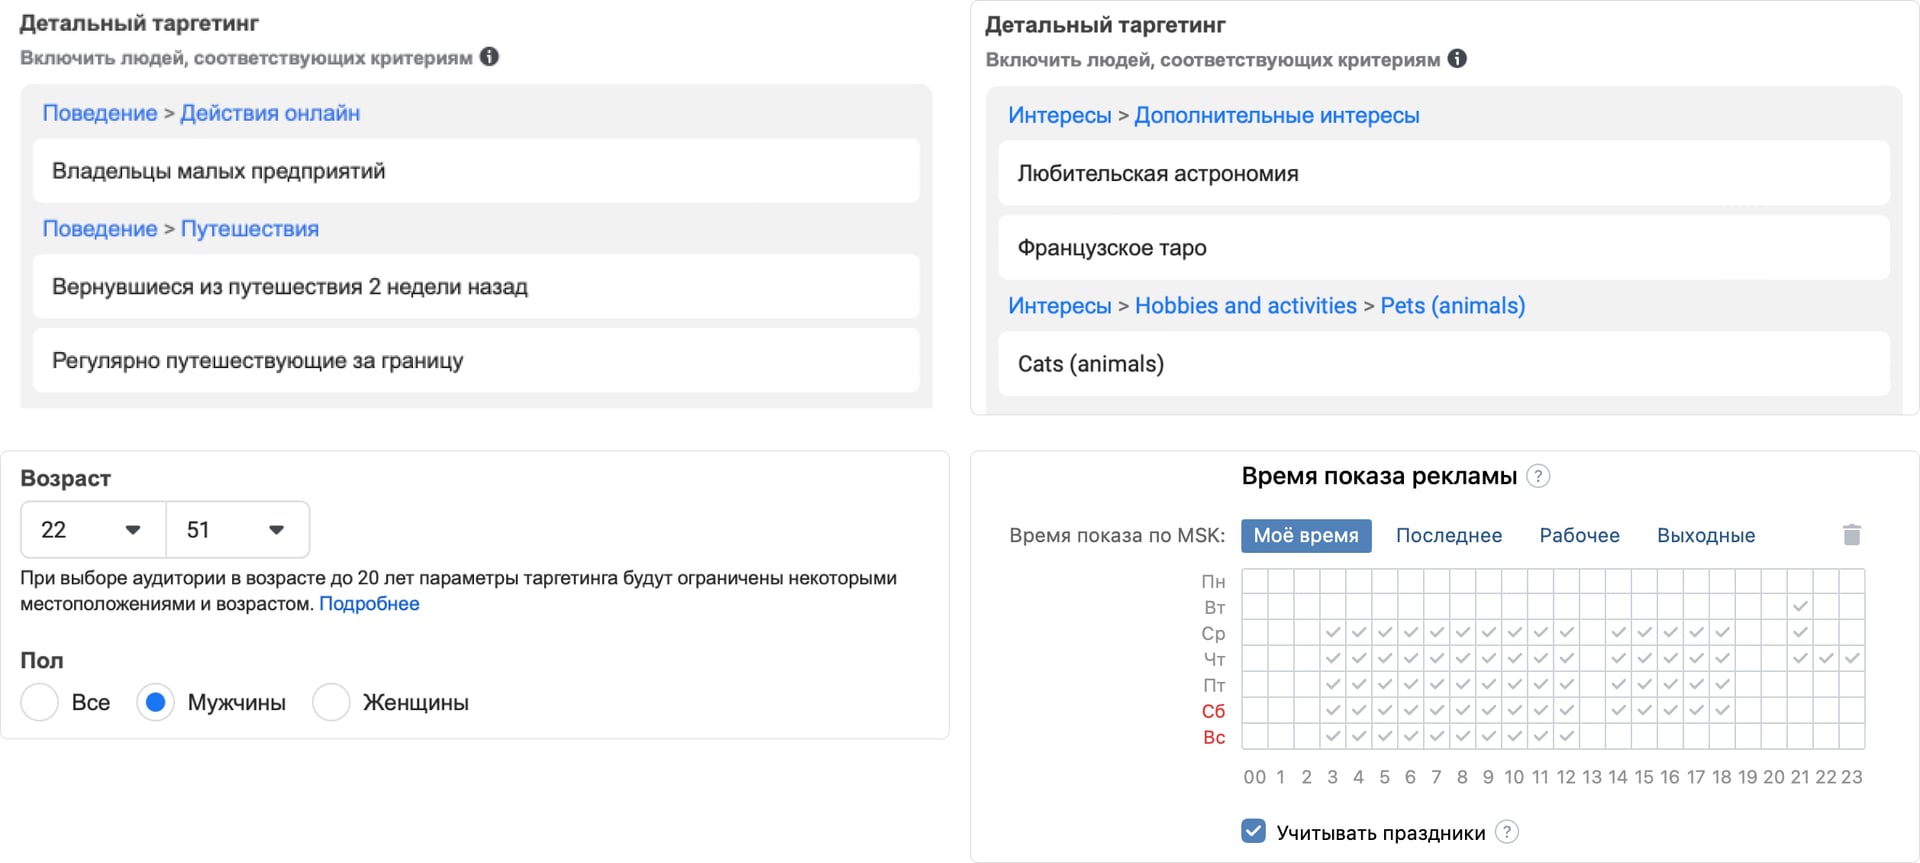1920x863 pixels.
Task: Switch to the Моё время tab
Action: tap(1306, 536)
